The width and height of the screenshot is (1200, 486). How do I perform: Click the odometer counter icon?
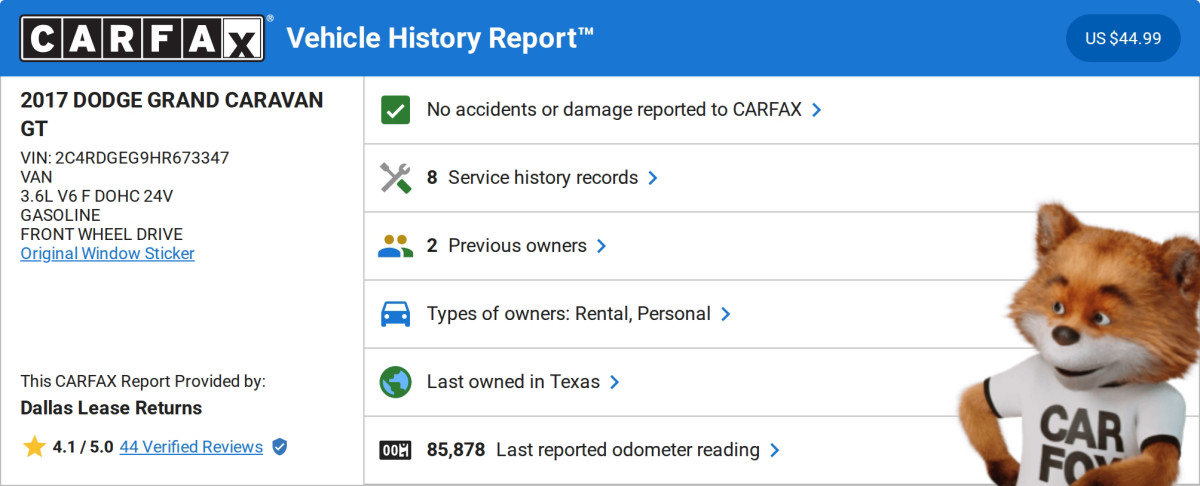(x=396, y=450)
